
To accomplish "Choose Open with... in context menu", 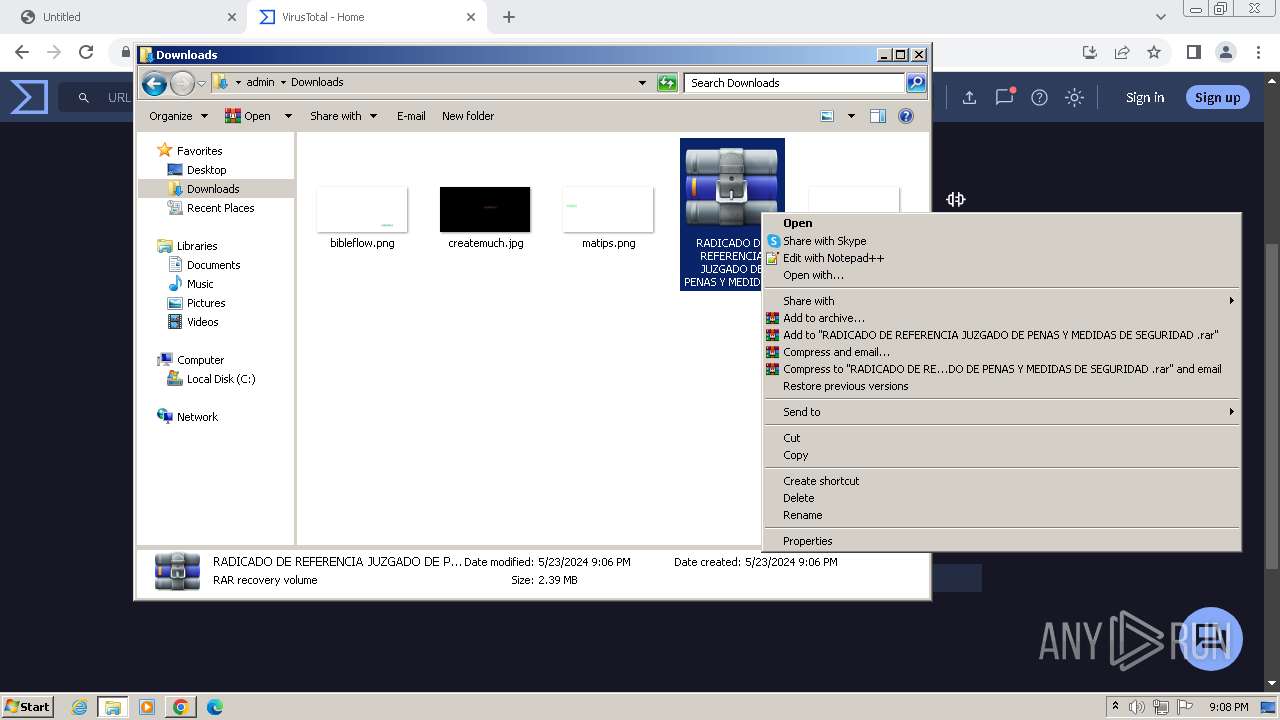I will click(1002, 275).
